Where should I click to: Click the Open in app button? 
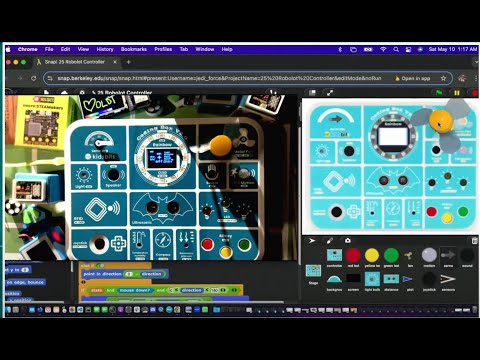(412, 78)
